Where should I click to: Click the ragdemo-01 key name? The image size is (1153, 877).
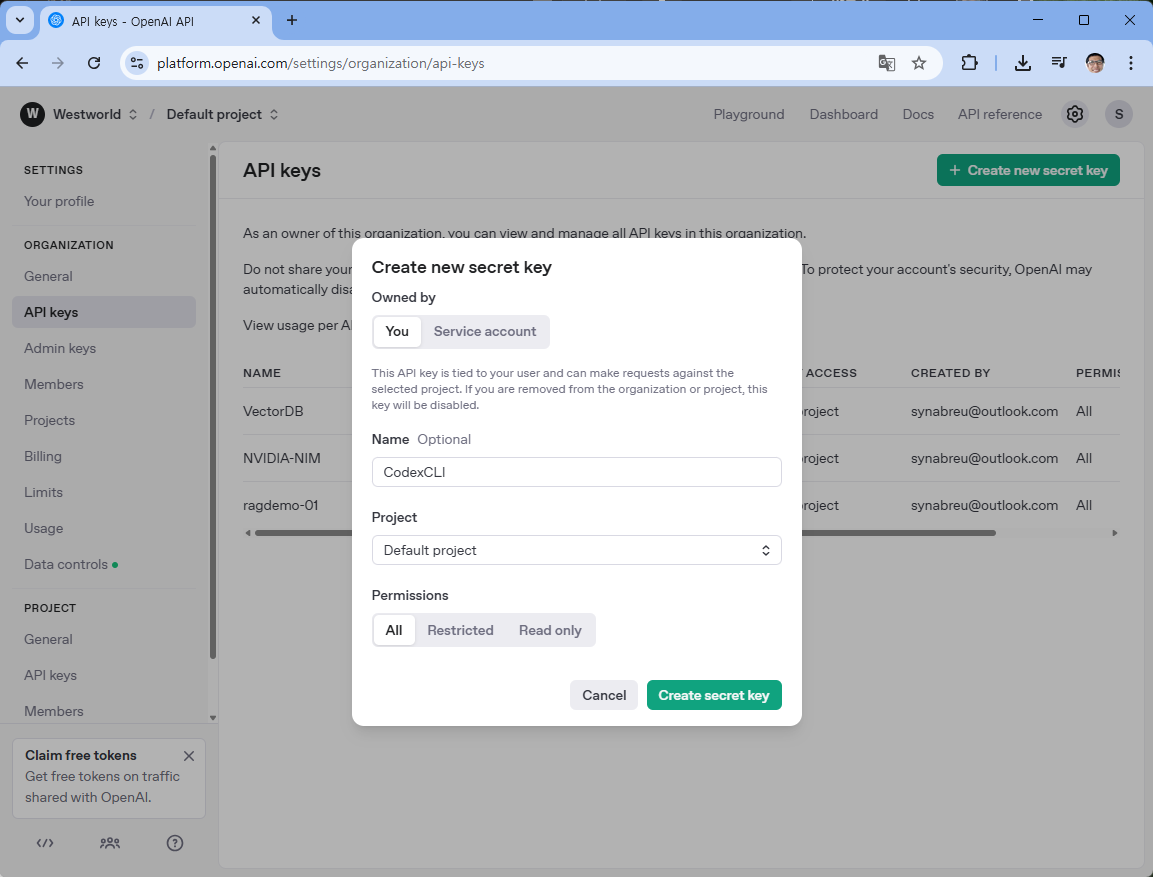[280, 505]
